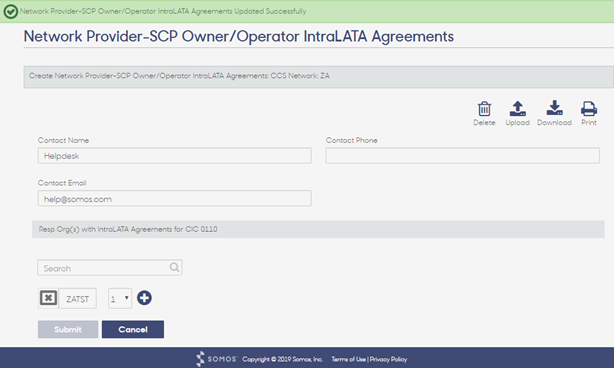The width and height of the screenshot is (614, 368).
Task: Click the Contact Phone field
Action: click(x=462, y=156)
